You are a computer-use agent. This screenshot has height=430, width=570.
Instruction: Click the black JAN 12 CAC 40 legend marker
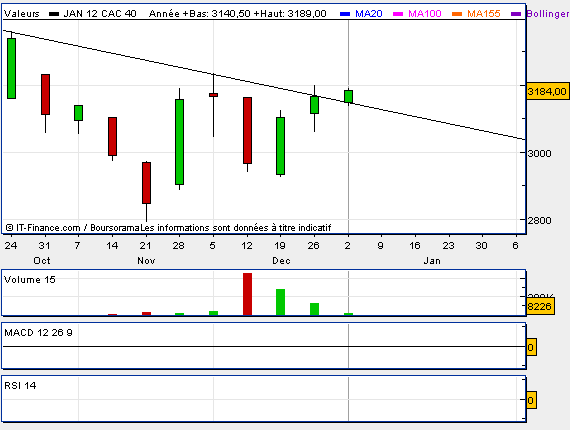click(54, 14)
